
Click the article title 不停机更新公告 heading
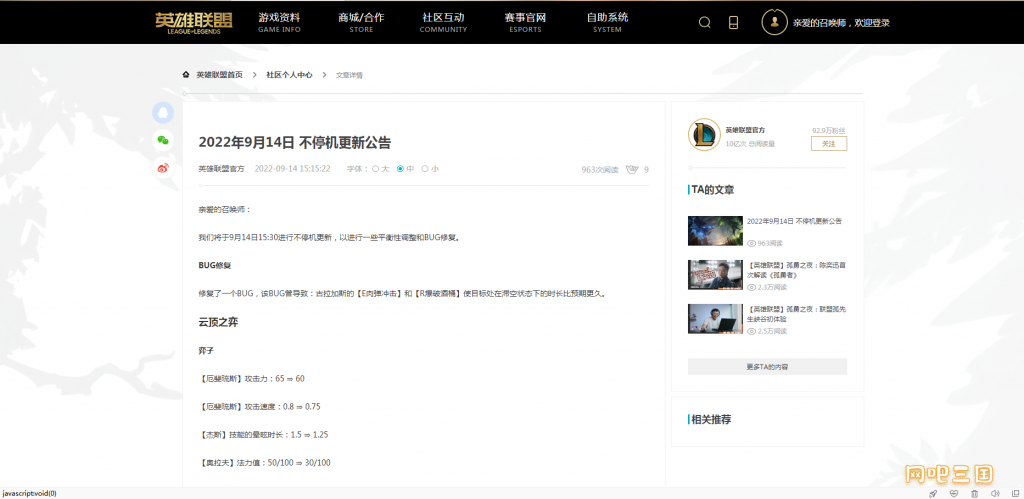(x=295, y=142)
